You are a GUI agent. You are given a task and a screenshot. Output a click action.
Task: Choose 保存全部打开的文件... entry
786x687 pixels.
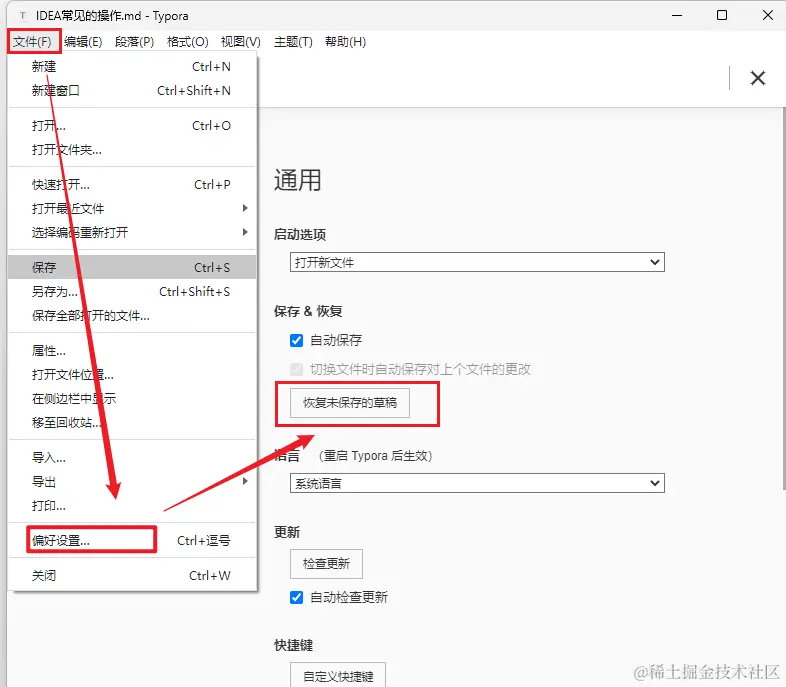[x=132, y=316]
